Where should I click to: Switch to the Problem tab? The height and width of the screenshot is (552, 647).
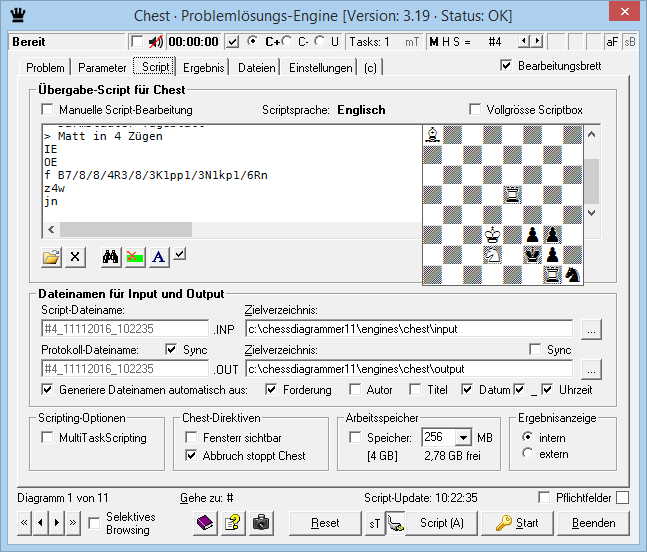coord(45,67)
